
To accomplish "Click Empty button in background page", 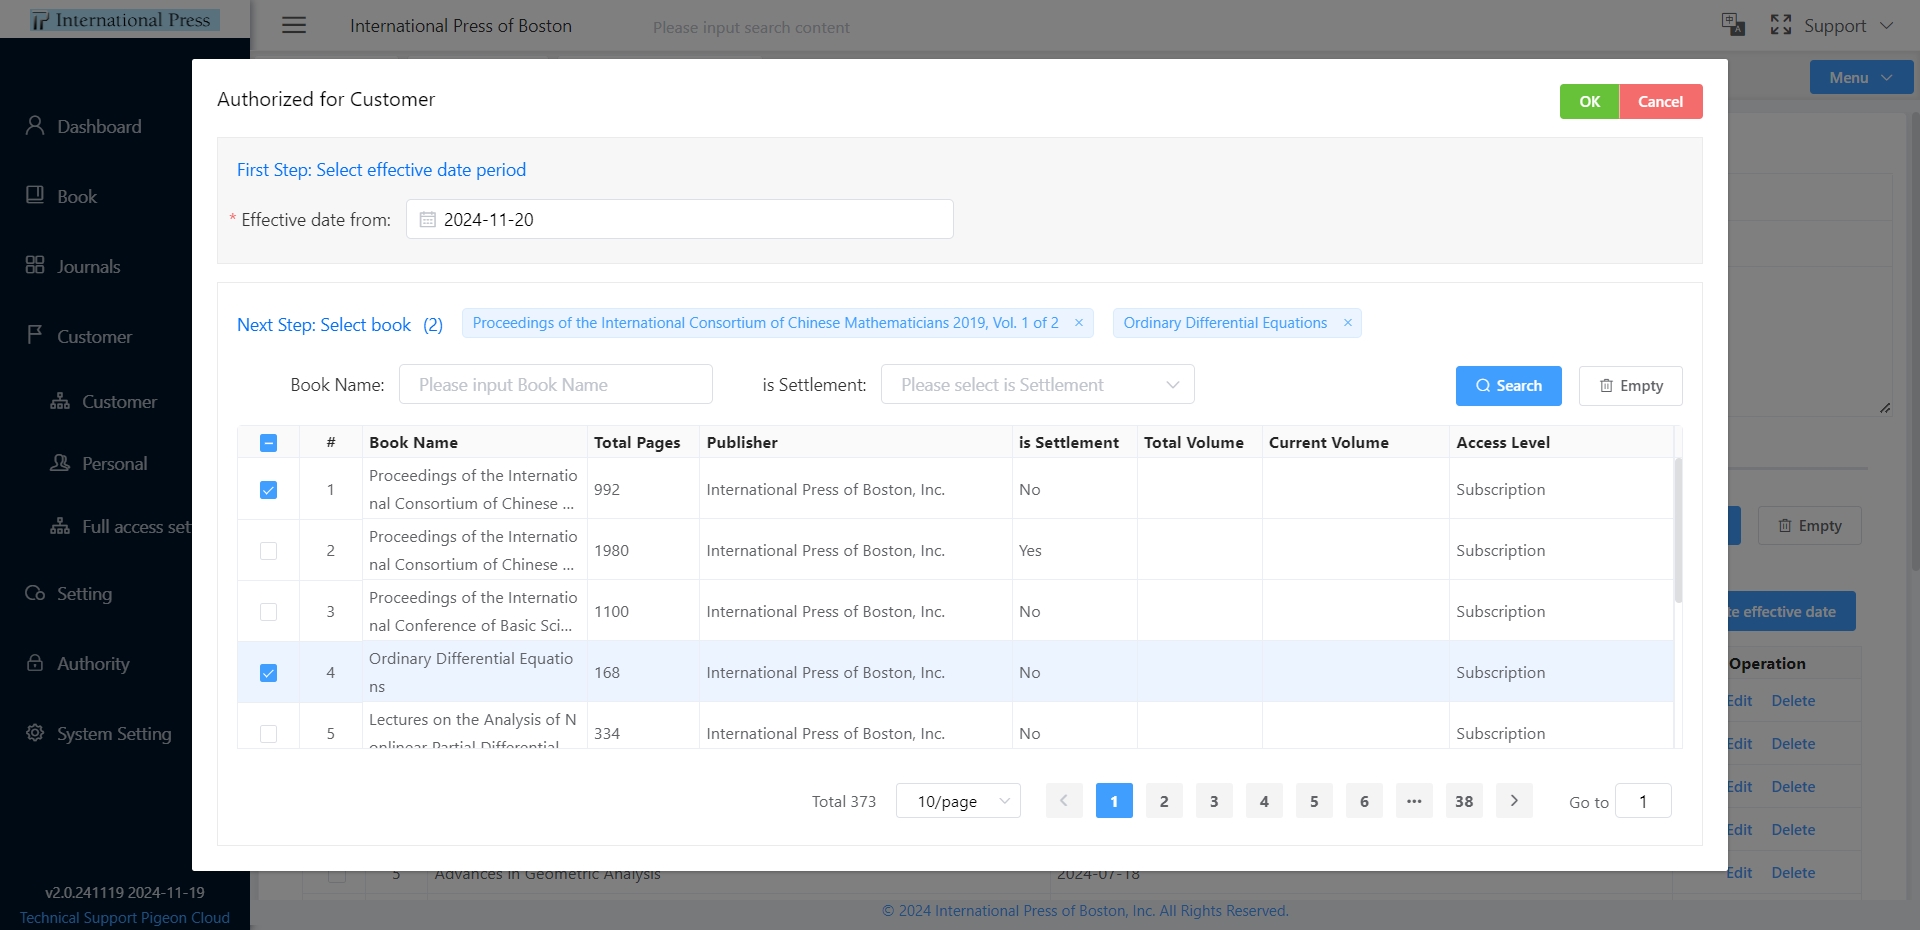I will [x=1809, y=526].
